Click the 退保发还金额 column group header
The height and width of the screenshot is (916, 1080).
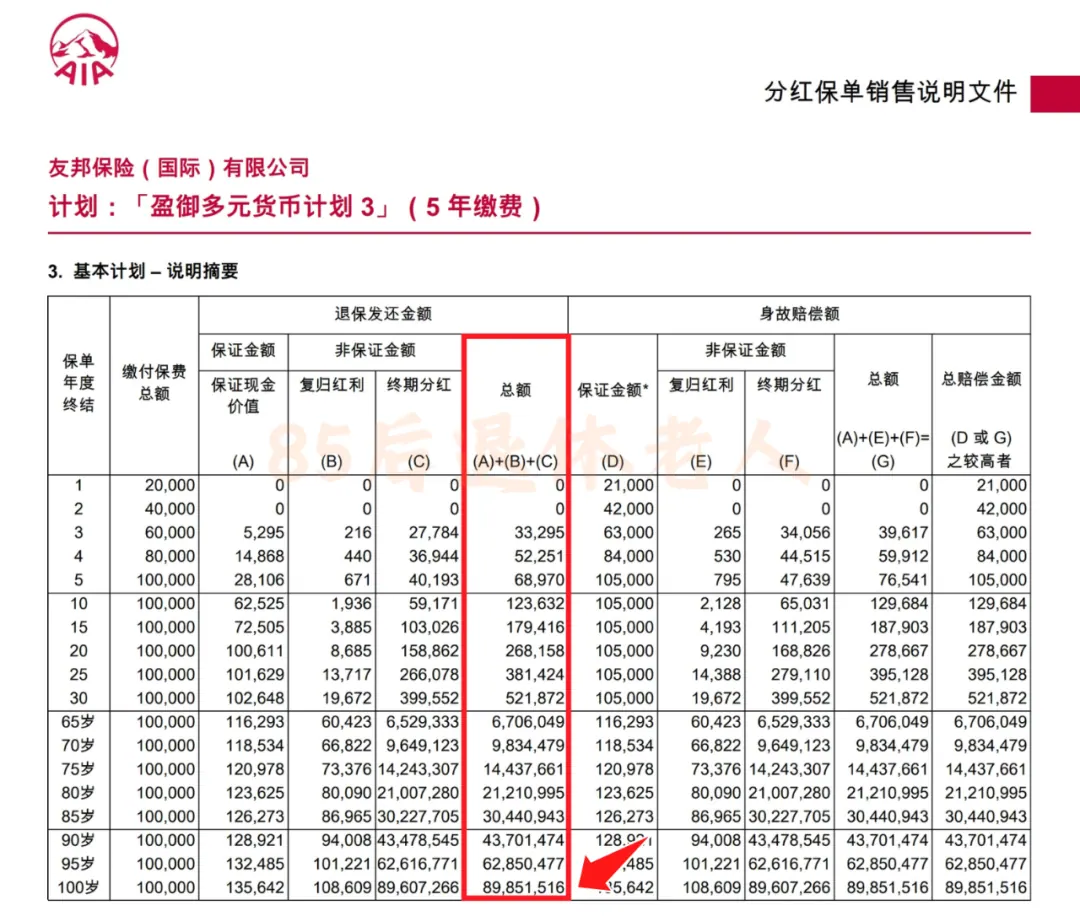383,314
